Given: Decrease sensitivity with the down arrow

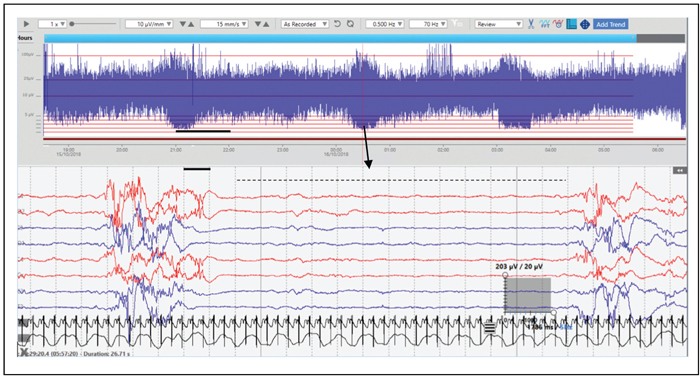Looking at the screenshot, I should pos(183,24).
